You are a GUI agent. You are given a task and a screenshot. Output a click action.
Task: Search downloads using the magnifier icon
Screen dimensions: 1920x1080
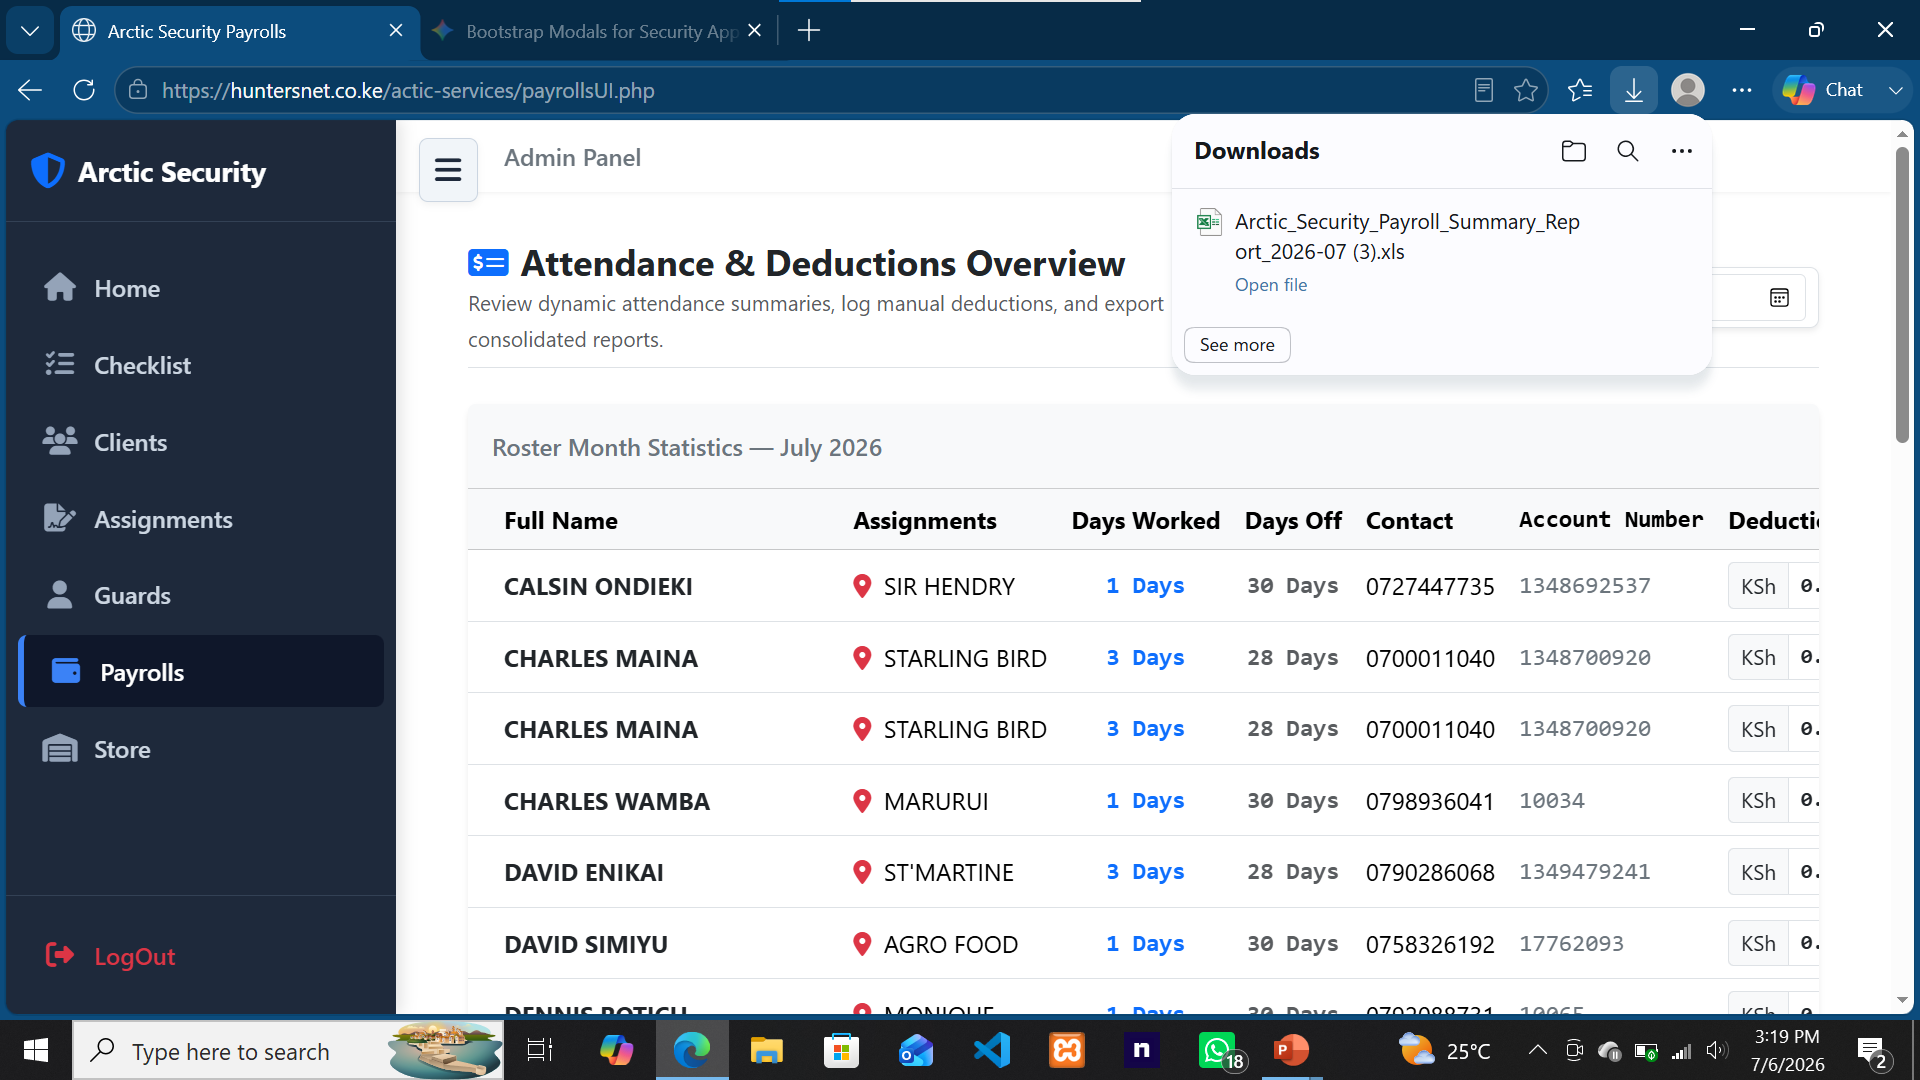coord(1628,151)
